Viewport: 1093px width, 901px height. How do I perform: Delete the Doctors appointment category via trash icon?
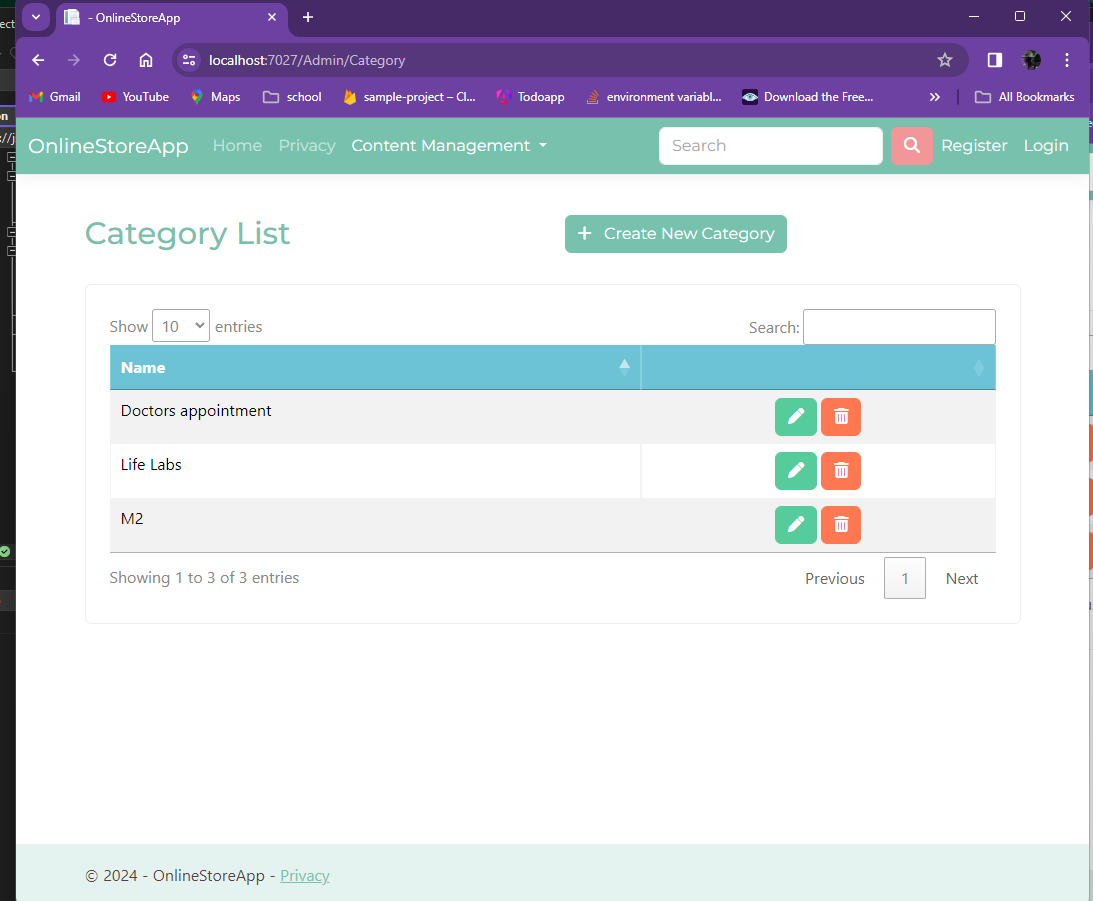pos(841,417)
